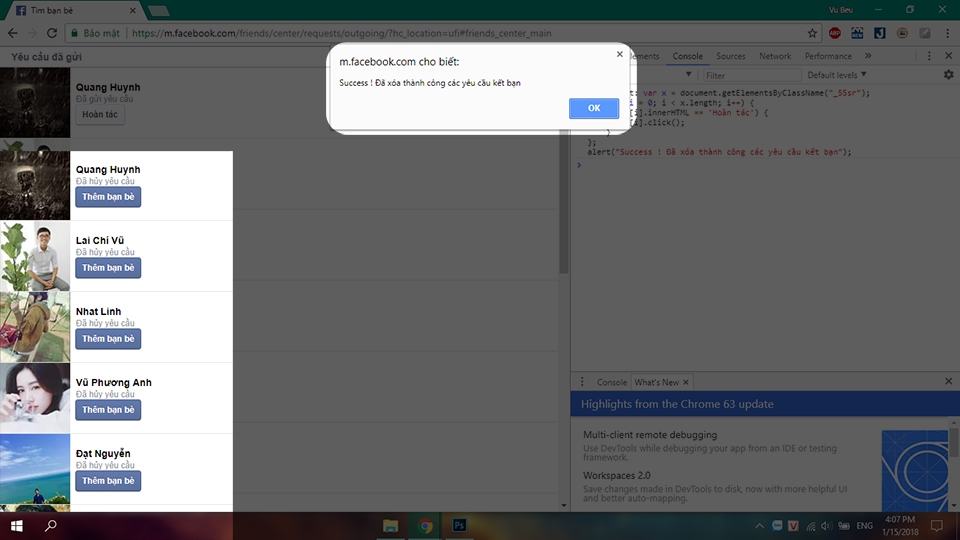960x540 pixels.
Task: Open Windows Start menu
Action: pos(17,526)
